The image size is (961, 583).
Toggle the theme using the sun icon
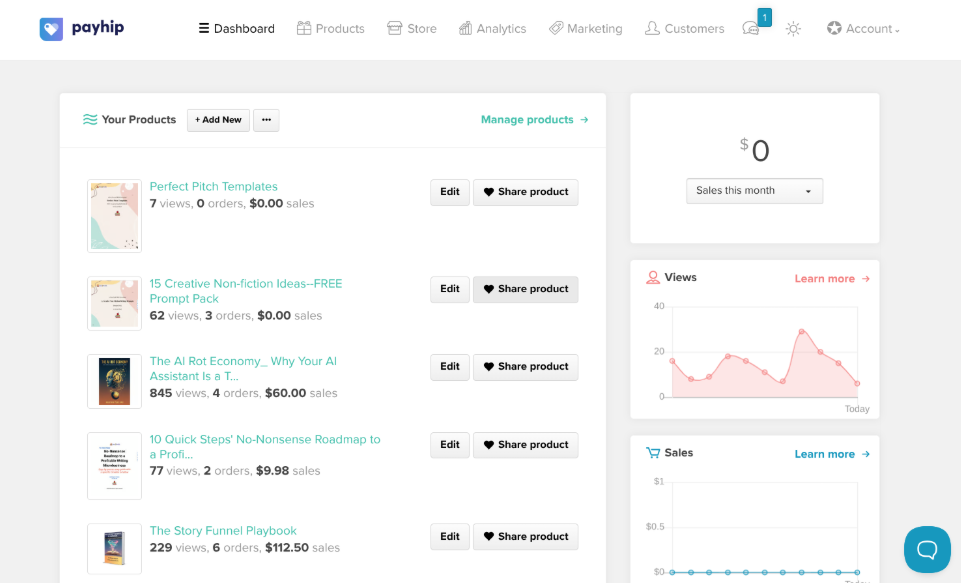[x=793, y=29]
